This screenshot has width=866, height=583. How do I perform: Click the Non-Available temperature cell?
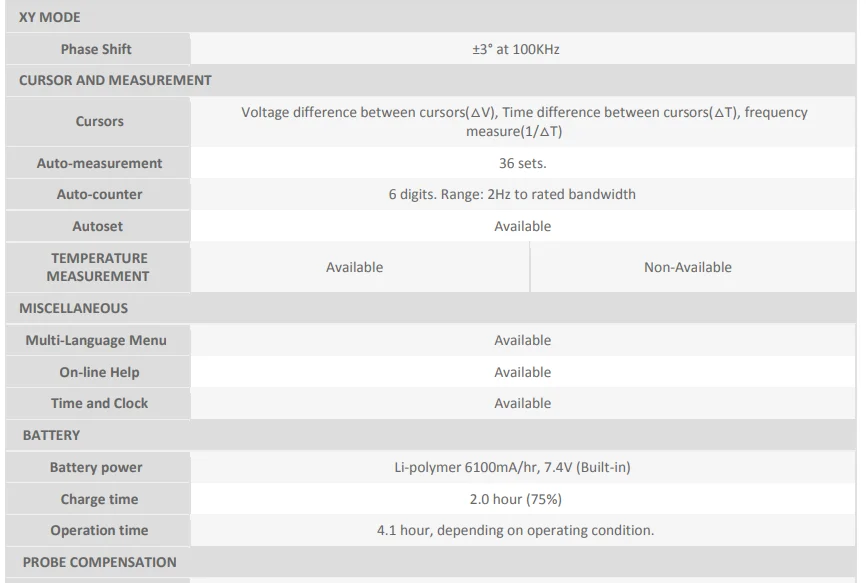[687, 267]
